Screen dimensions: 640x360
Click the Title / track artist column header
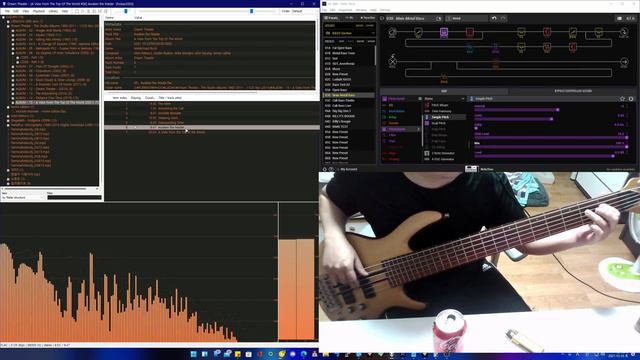[x=170, y=98]
